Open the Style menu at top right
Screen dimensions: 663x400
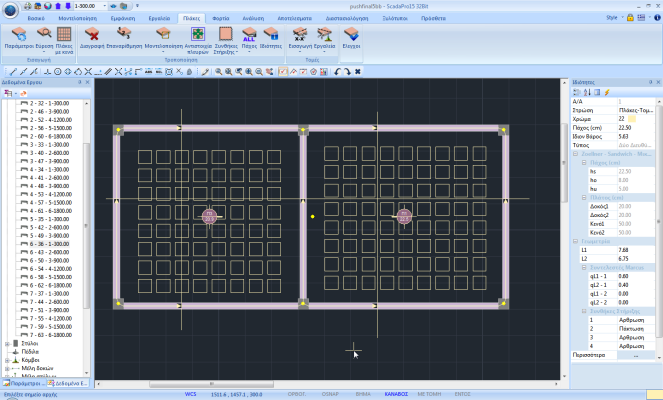point(614,17)
